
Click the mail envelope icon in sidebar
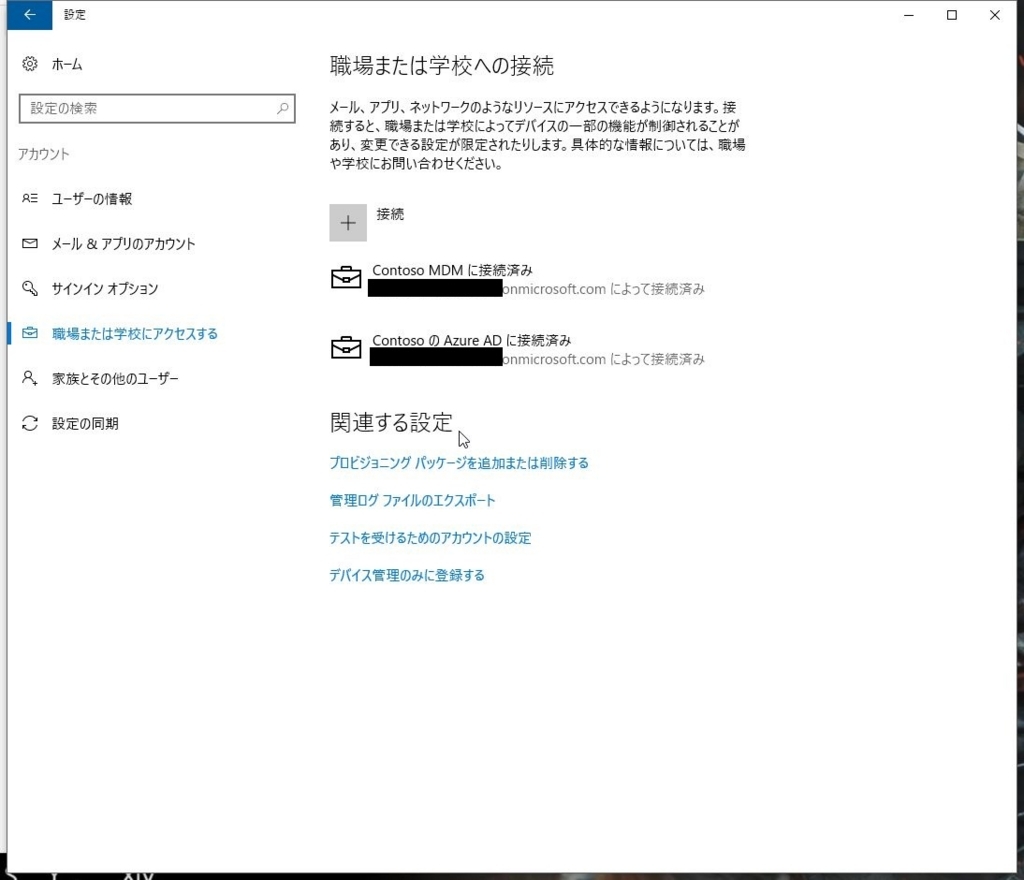click(29, 244)
